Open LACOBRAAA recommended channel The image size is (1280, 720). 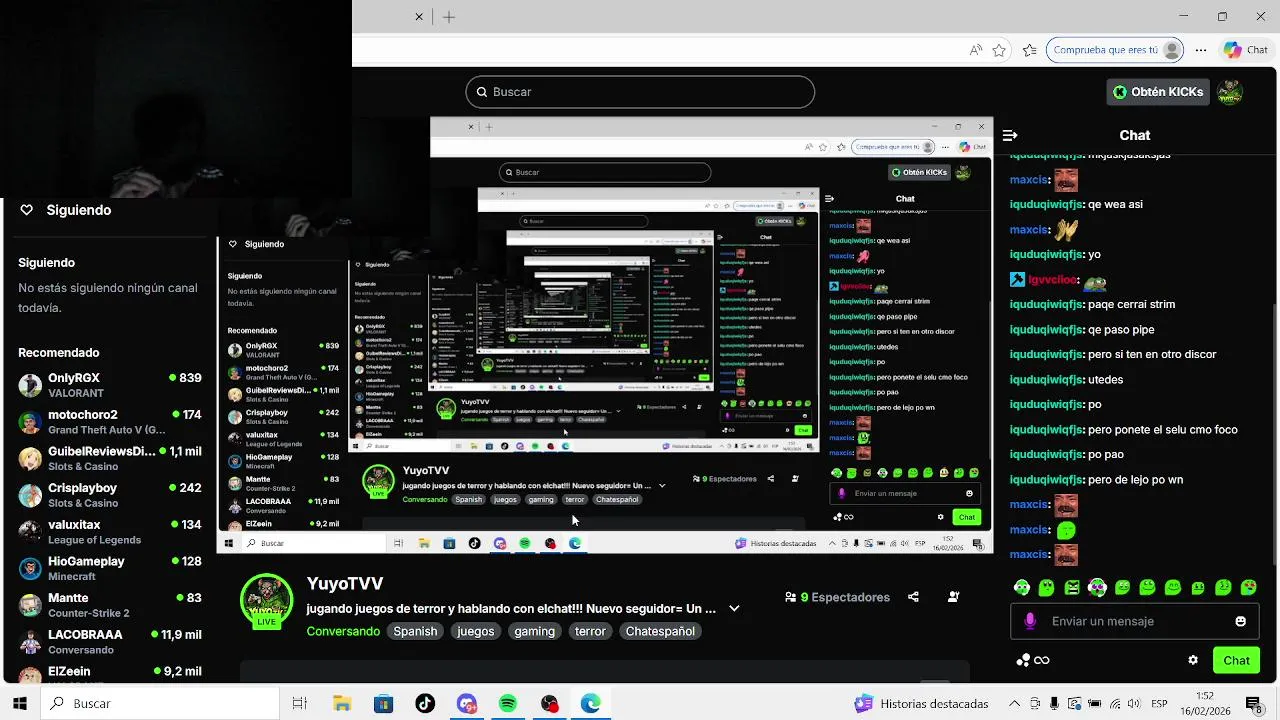click(x=110, y=642)
